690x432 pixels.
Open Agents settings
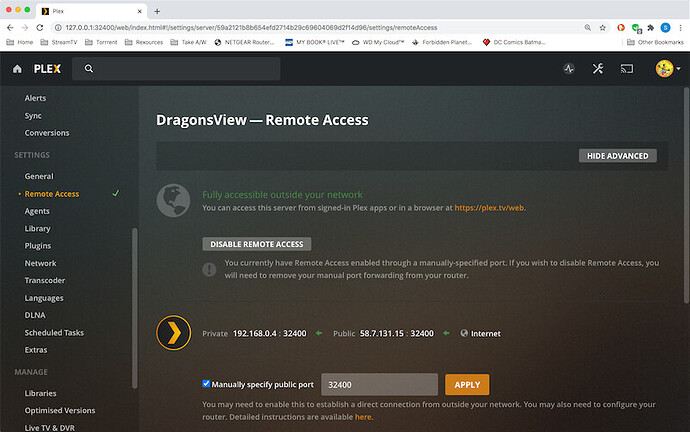click(x=37, y=211)
